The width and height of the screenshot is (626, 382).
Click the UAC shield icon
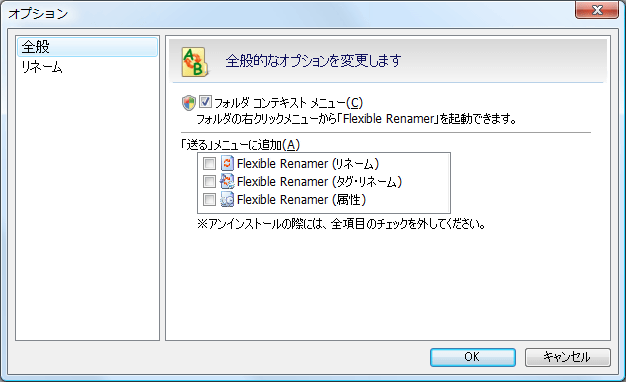[x=189, y=103]
